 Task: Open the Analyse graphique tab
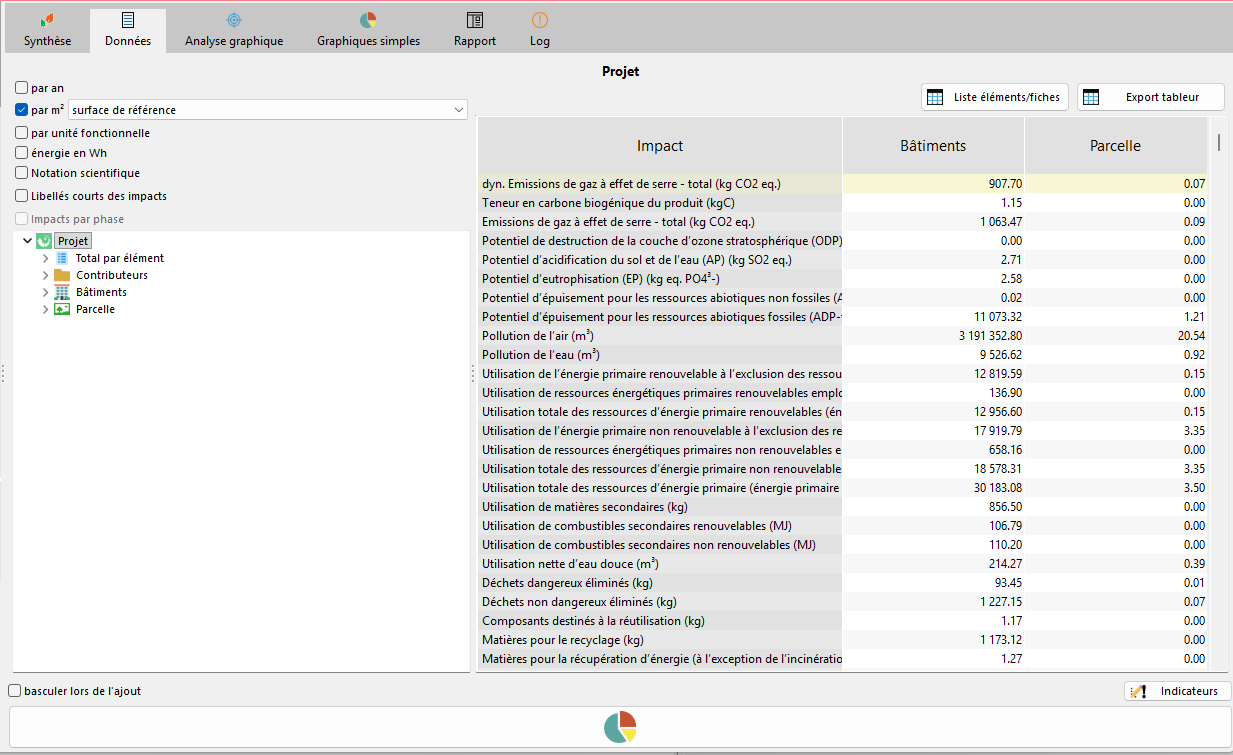234,30
